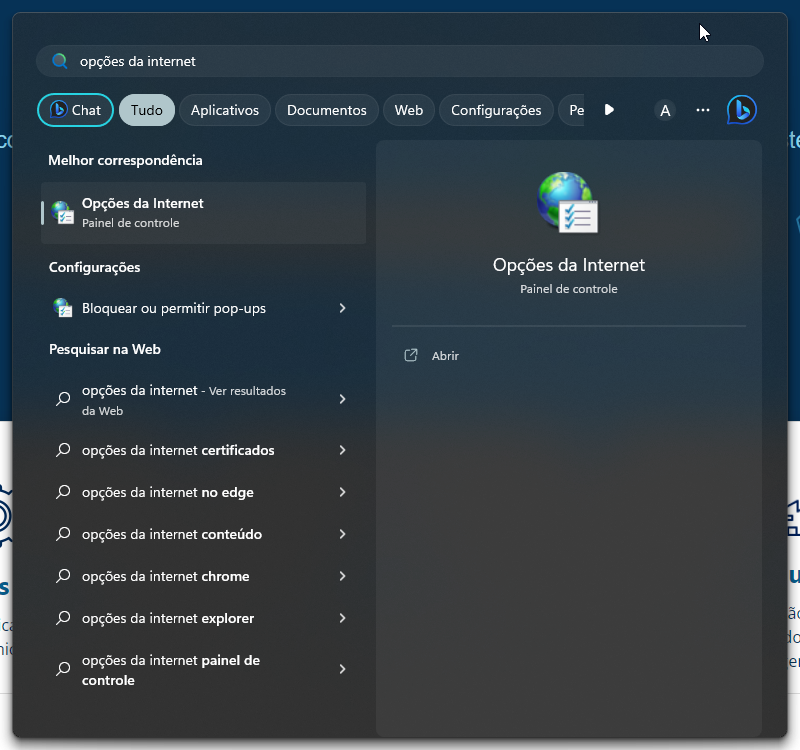Click the icon beside Bloquear ou permitir pop-ups
This screenshot has width=800, height=750.
coord(63,308)
